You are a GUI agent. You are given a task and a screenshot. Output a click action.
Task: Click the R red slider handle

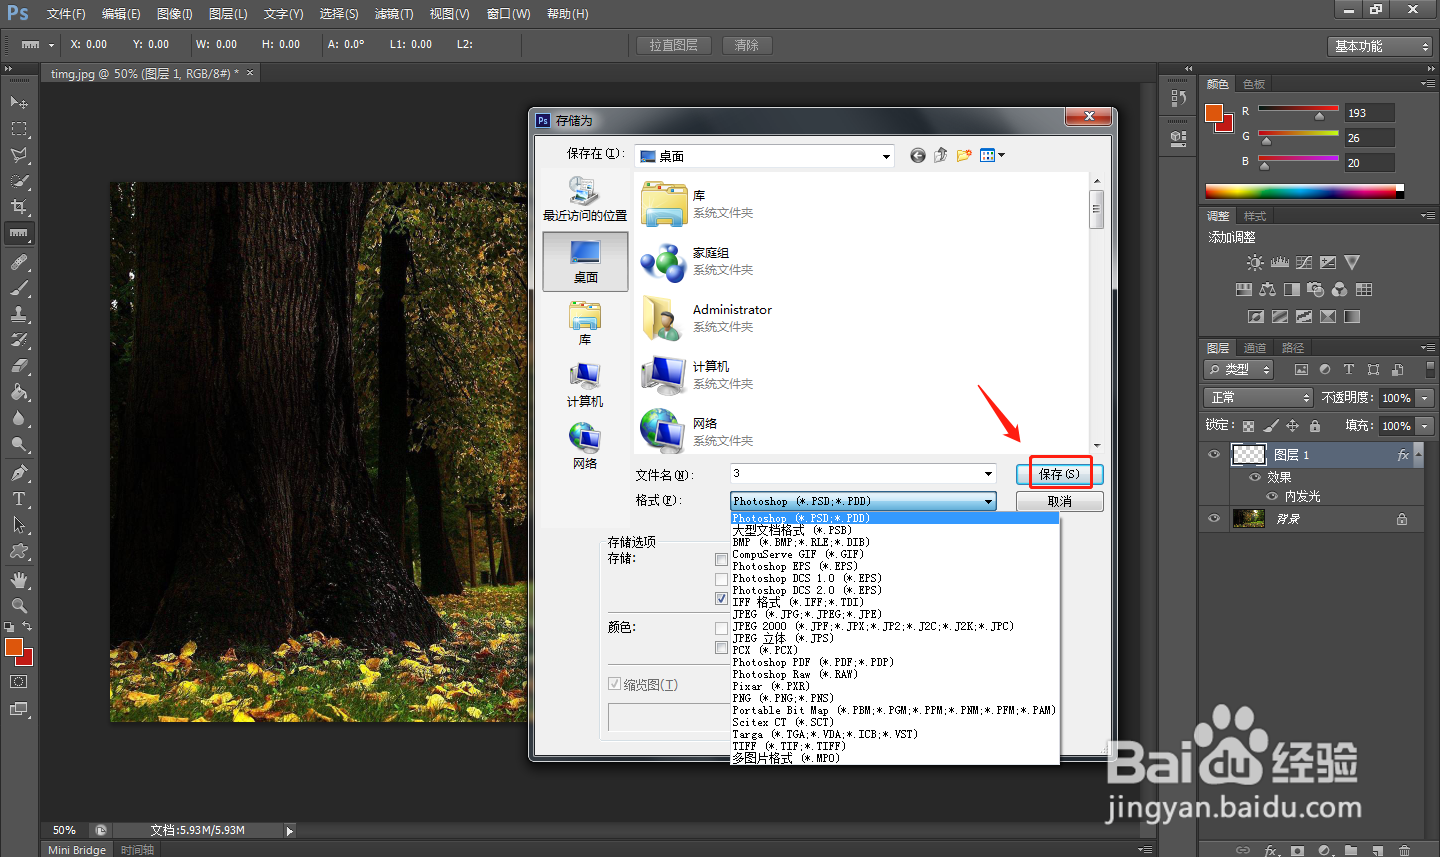pos(1319,117)
